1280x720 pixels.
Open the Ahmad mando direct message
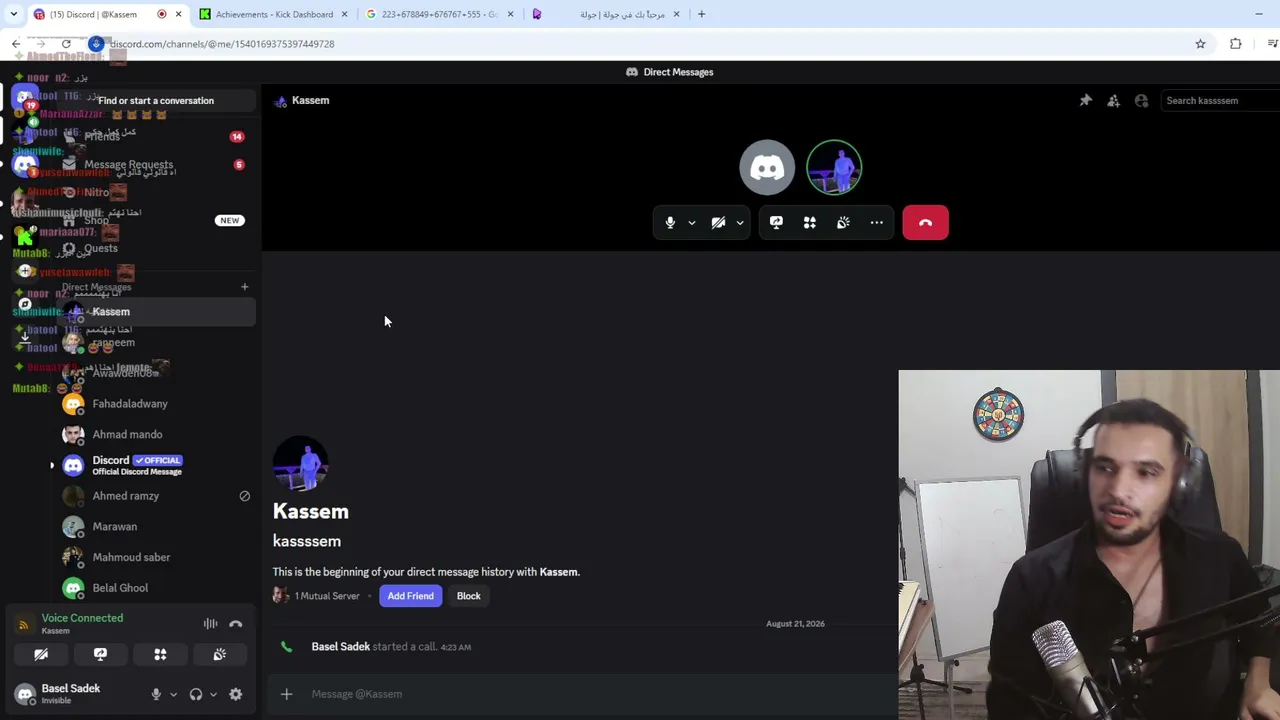coord(156,434)
